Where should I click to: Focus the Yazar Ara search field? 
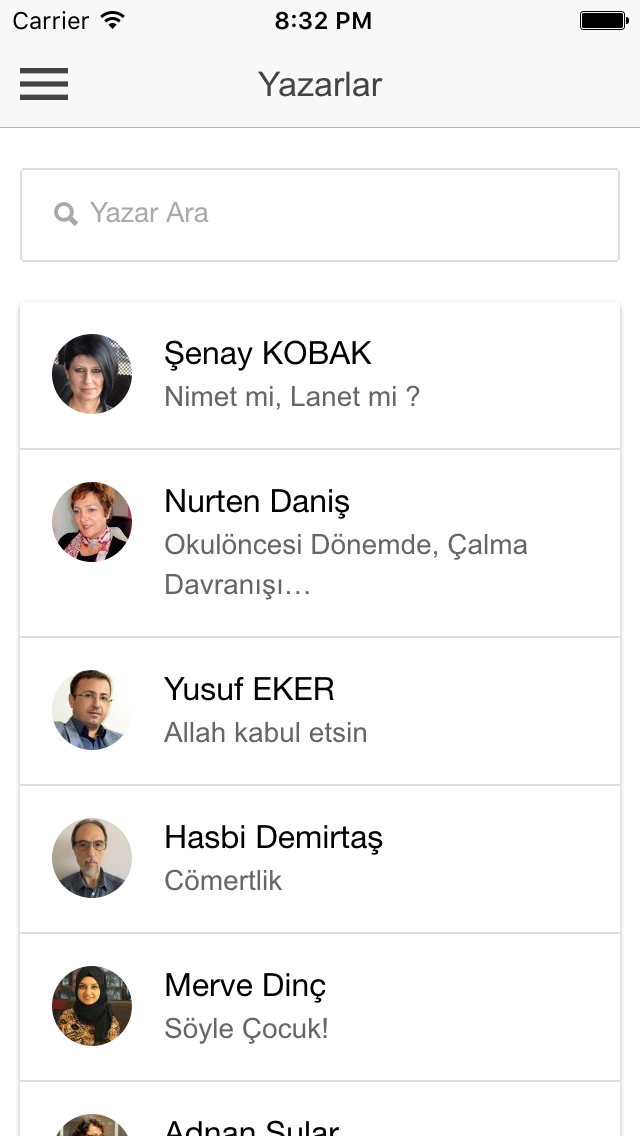pos(320,214)
